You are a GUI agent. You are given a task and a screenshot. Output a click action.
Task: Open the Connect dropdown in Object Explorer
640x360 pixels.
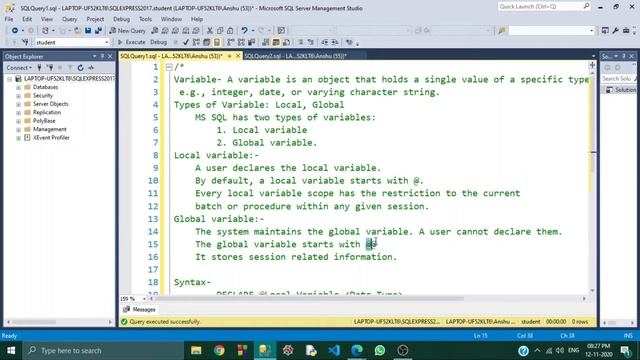[x=18, y=68]
